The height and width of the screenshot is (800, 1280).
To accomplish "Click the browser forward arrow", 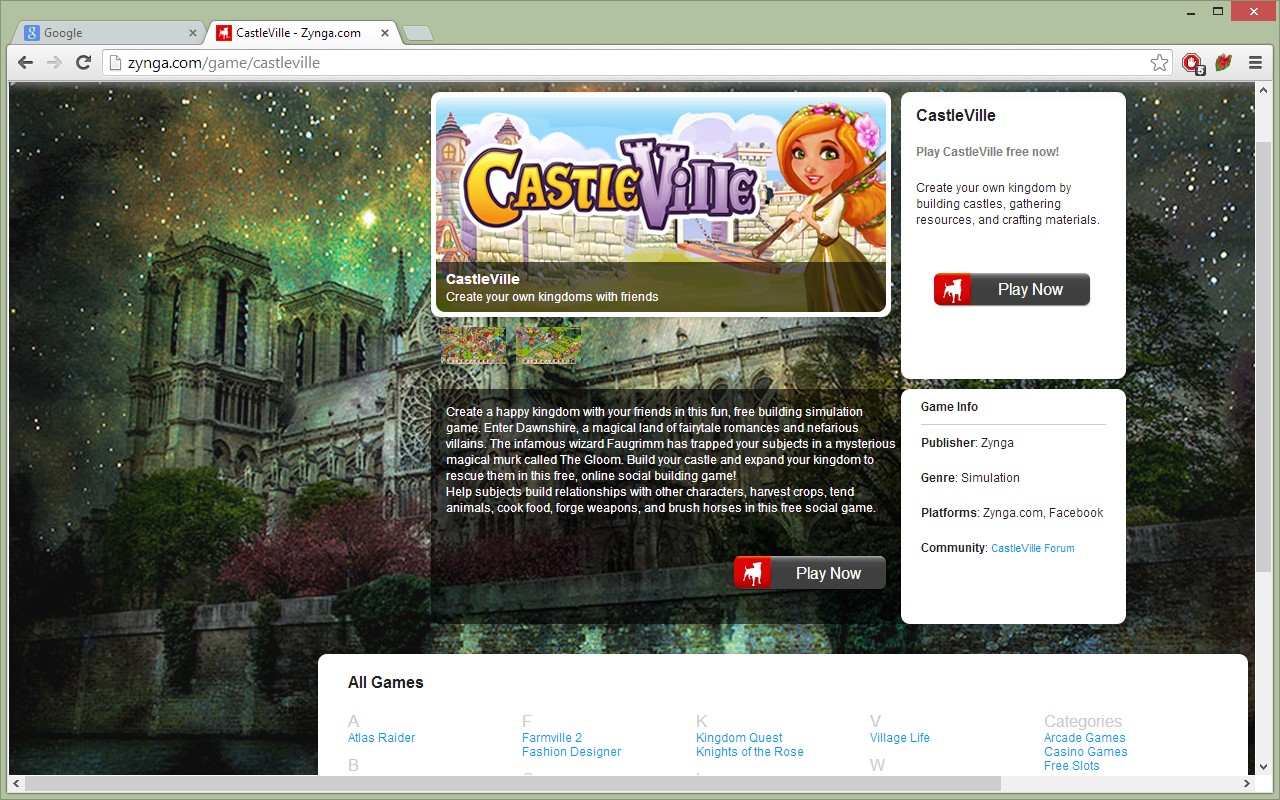I will (x=55, y=62).
